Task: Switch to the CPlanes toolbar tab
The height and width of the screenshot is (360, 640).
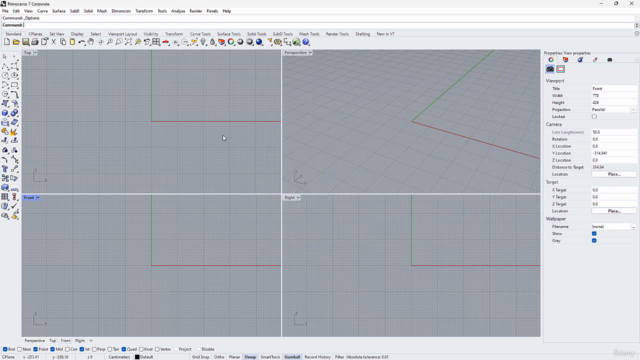Action: [36, 34]
